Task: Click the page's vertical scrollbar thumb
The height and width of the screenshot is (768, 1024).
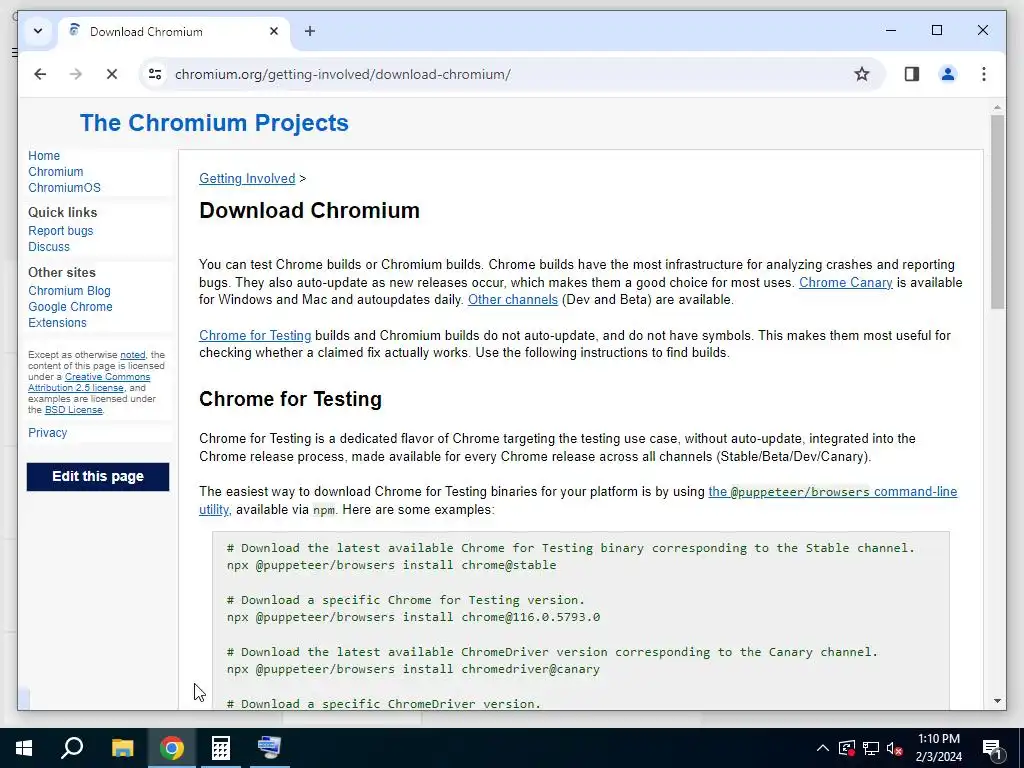Action: click(997, 212)
